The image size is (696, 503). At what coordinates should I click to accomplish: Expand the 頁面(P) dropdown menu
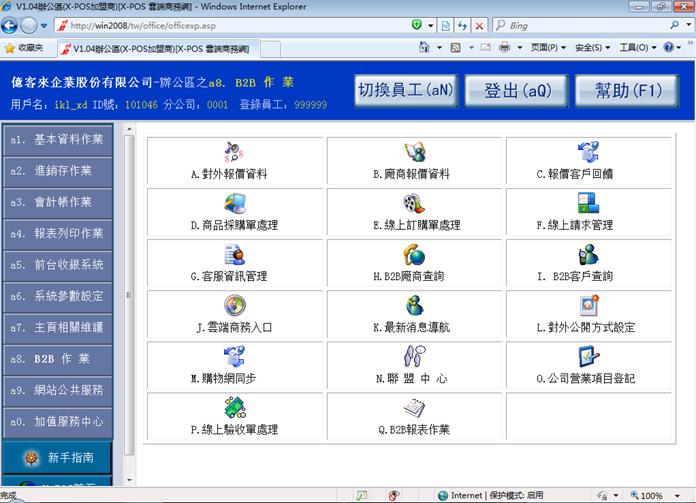coord(549,47)
